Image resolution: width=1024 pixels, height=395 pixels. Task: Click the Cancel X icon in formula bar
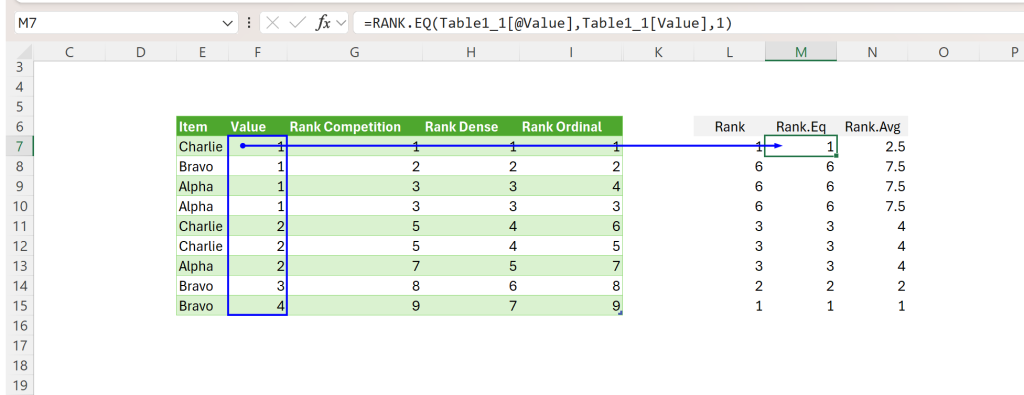coord(273,23)
